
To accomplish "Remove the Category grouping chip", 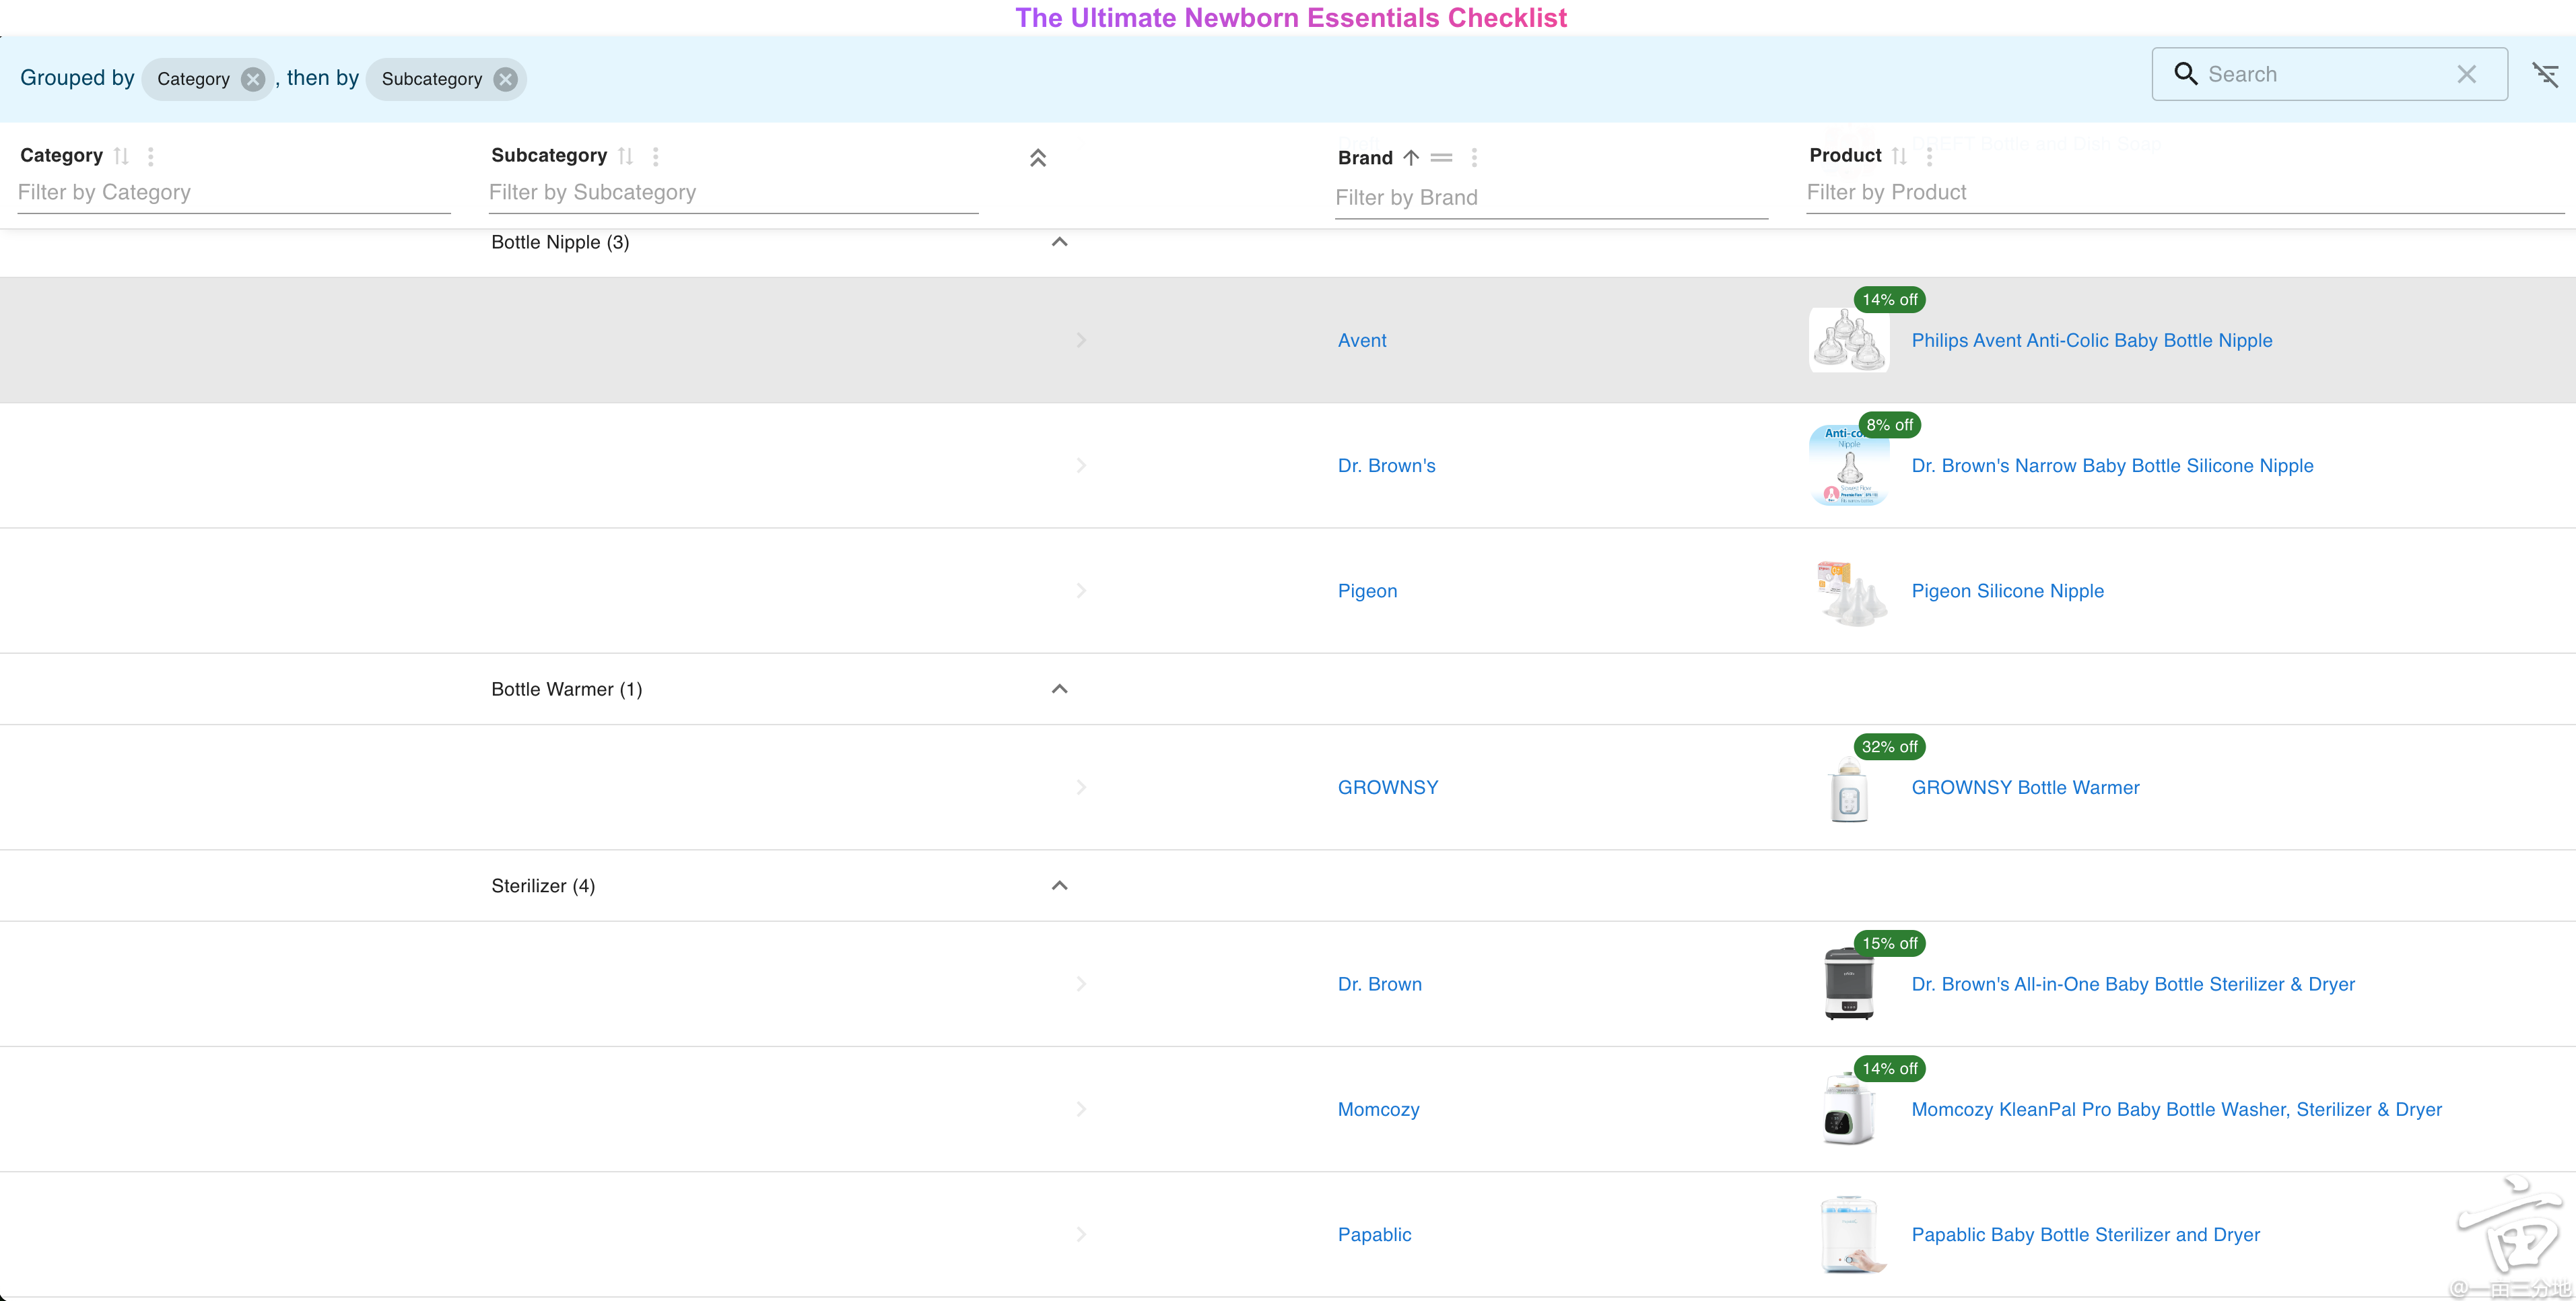I will click(253, 79).
